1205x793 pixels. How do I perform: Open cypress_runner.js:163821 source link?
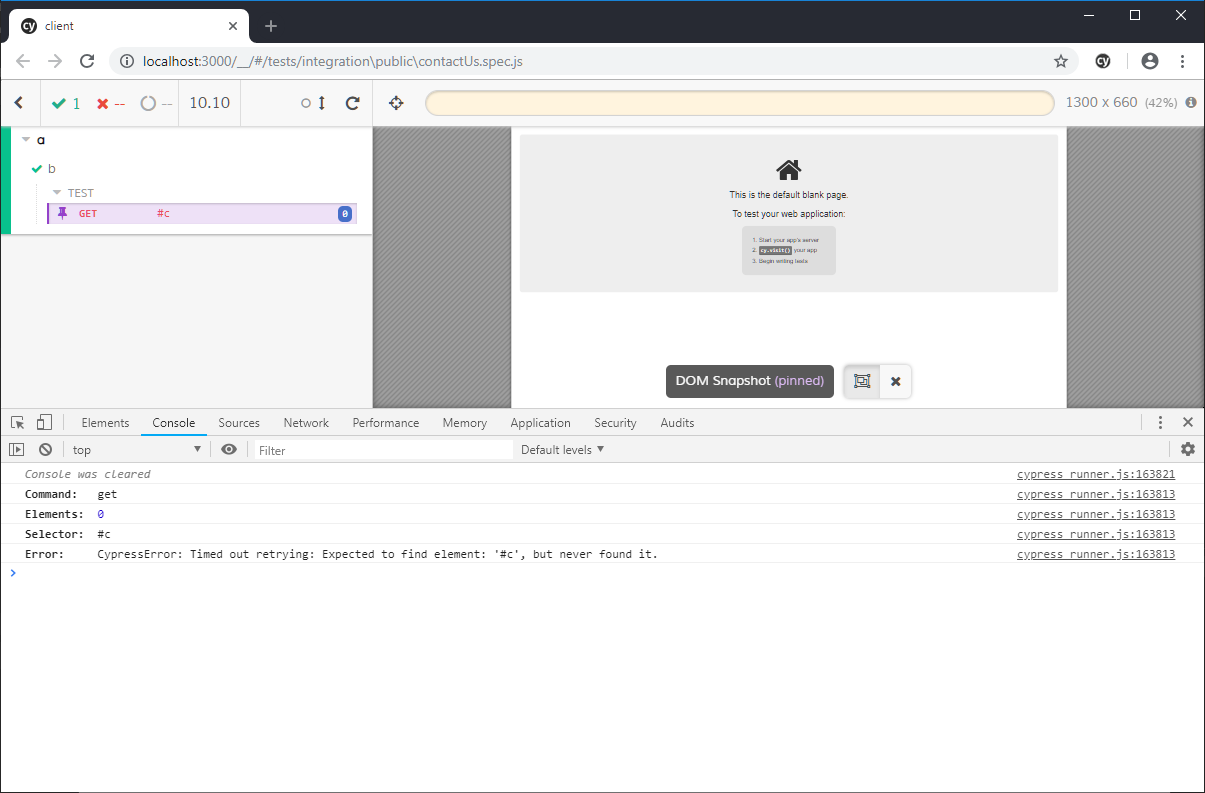tap(1096, 474)
